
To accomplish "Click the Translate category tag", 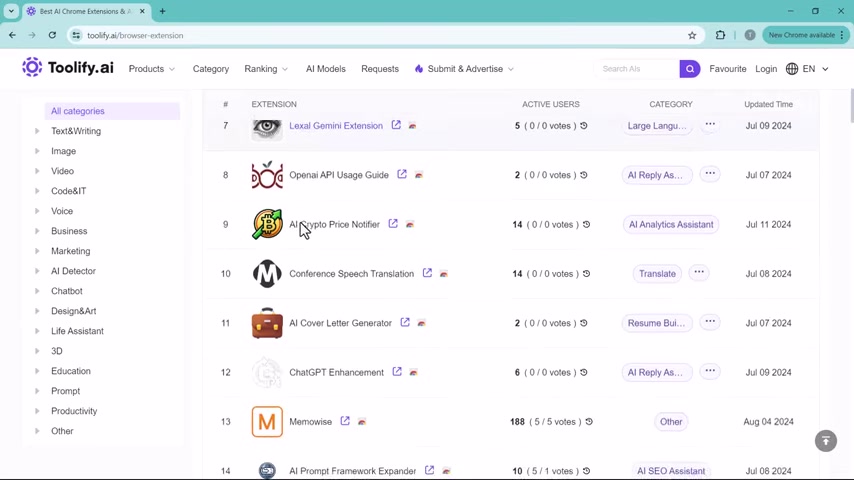I will point(657,274).
